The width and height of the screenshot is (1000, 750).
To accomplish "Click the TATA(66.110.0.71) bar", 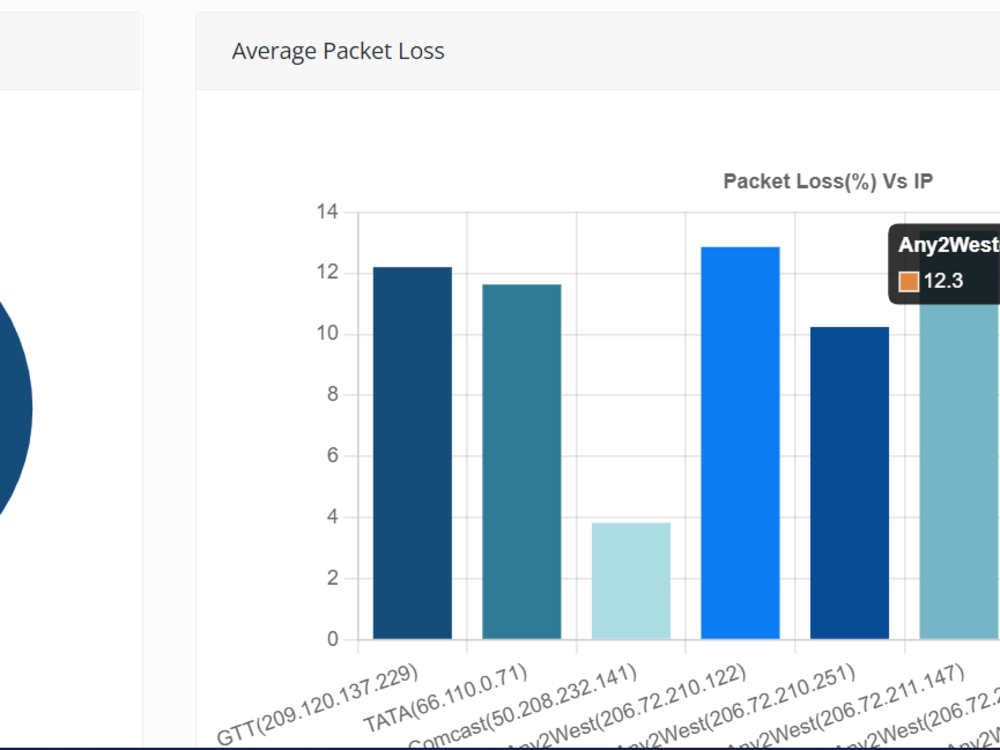I will click(x=522, y=462).
